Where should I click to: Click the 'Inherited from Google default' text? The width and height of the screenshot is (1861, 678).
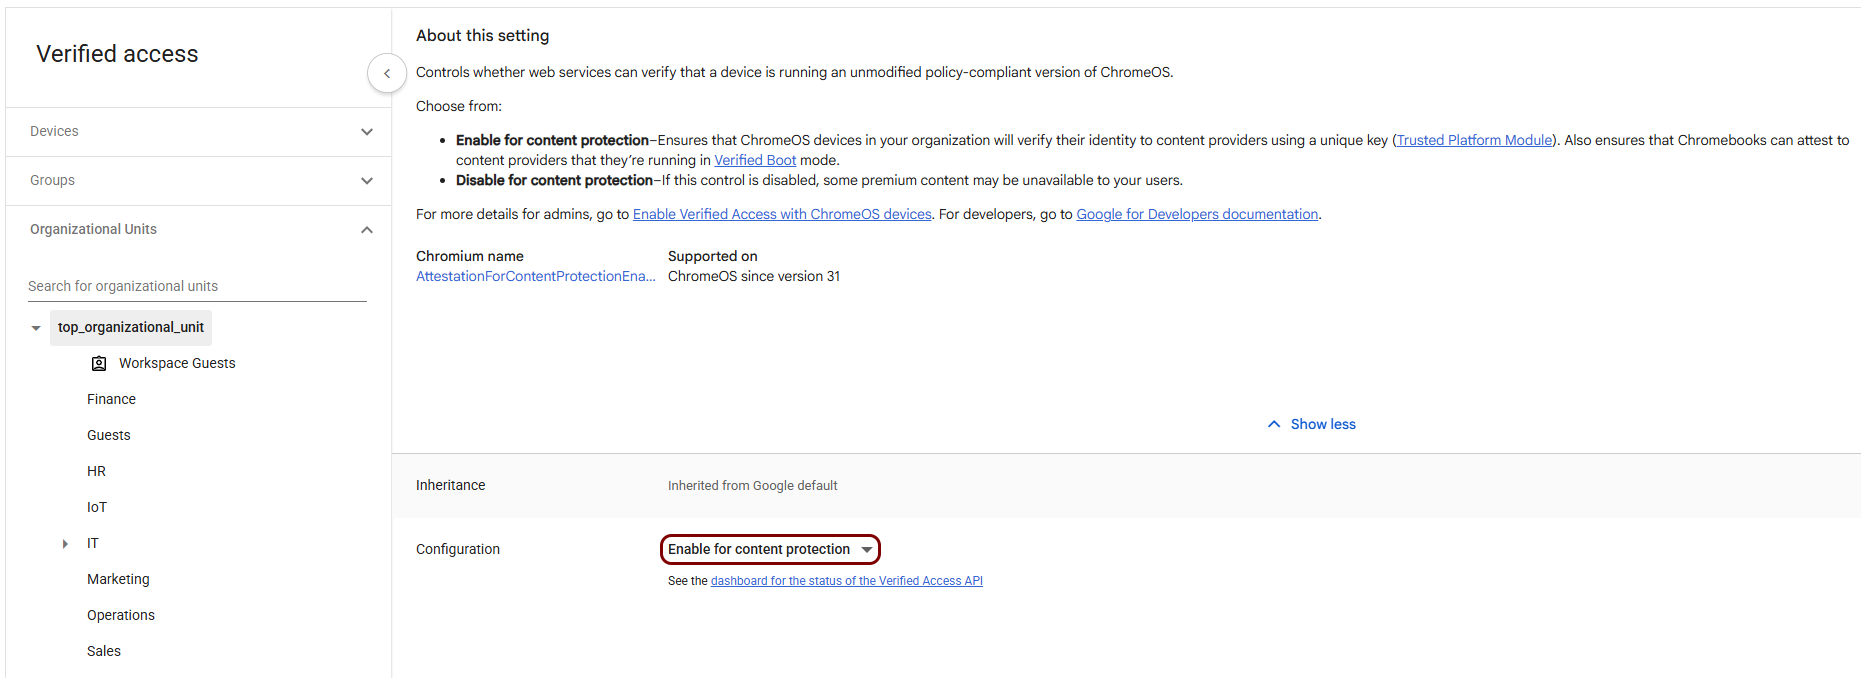(753, 486)
